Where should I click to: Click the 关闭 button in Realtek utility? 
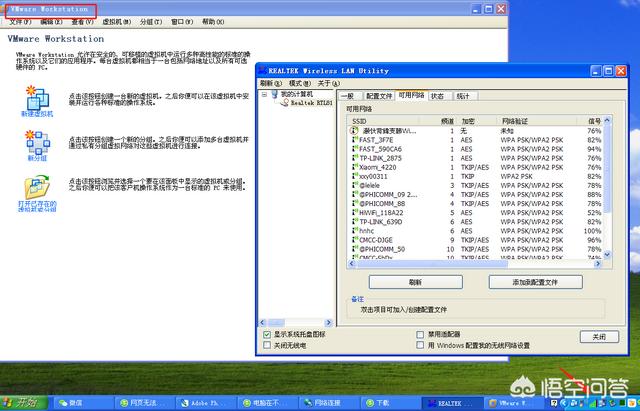(x=599, y=337)
